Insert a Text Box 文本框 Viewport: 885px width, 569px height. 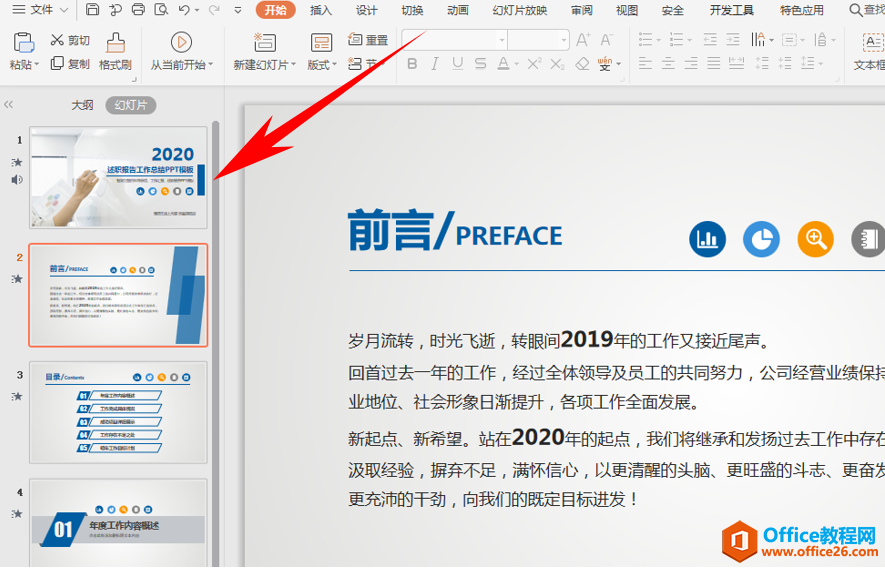click(x=870, y=51)
